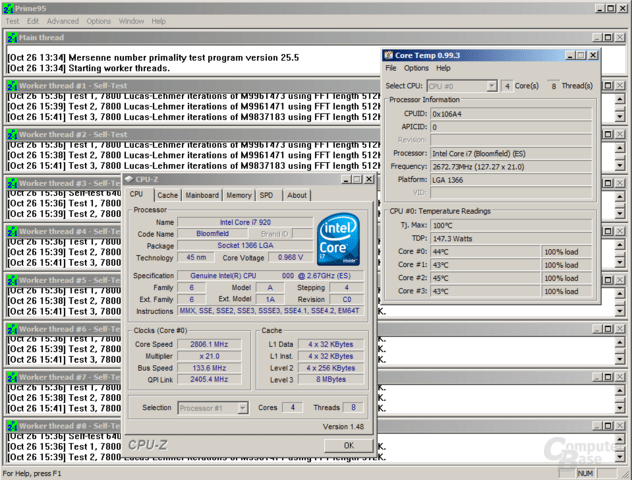Click scroll down arrow in Worker thread #2
This screenshot has height=480, width=632.
620,166
